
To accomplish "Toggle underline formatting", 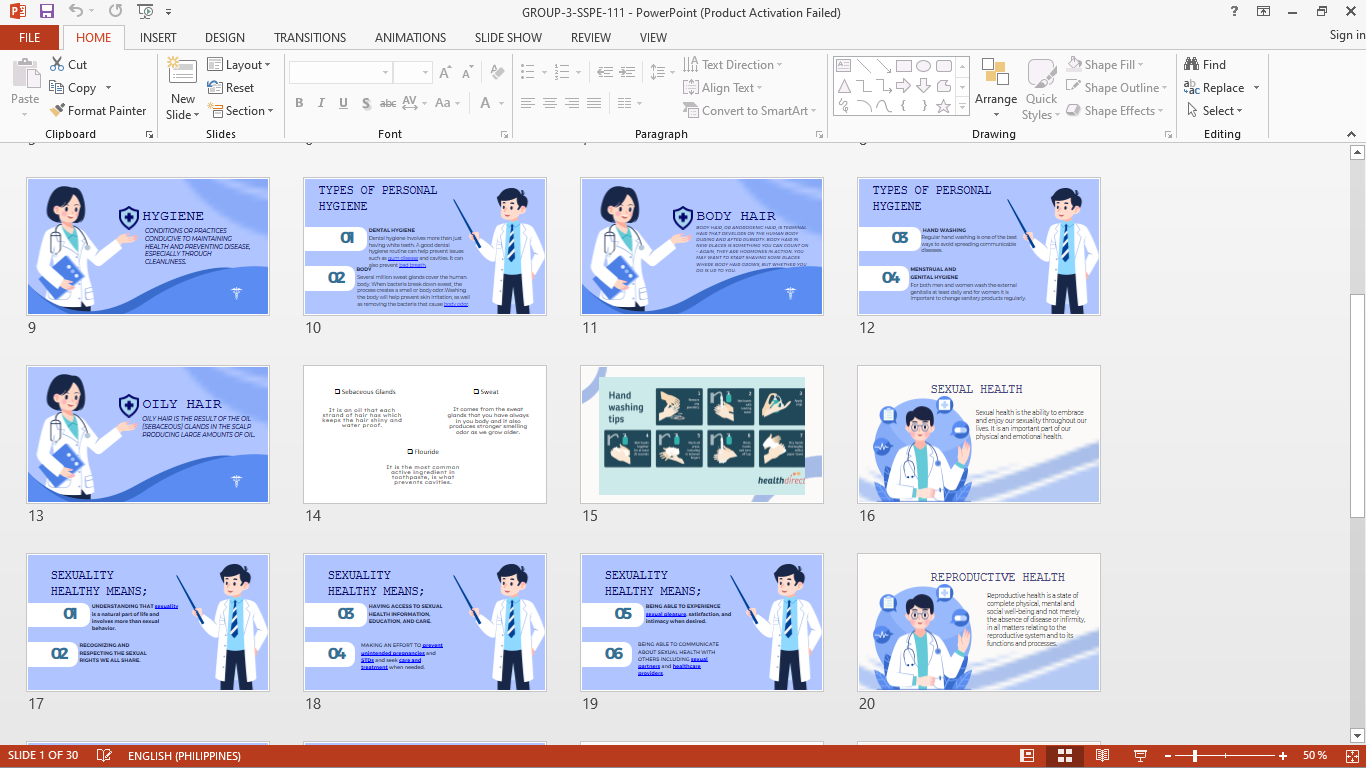I will (x=343, y=103).
